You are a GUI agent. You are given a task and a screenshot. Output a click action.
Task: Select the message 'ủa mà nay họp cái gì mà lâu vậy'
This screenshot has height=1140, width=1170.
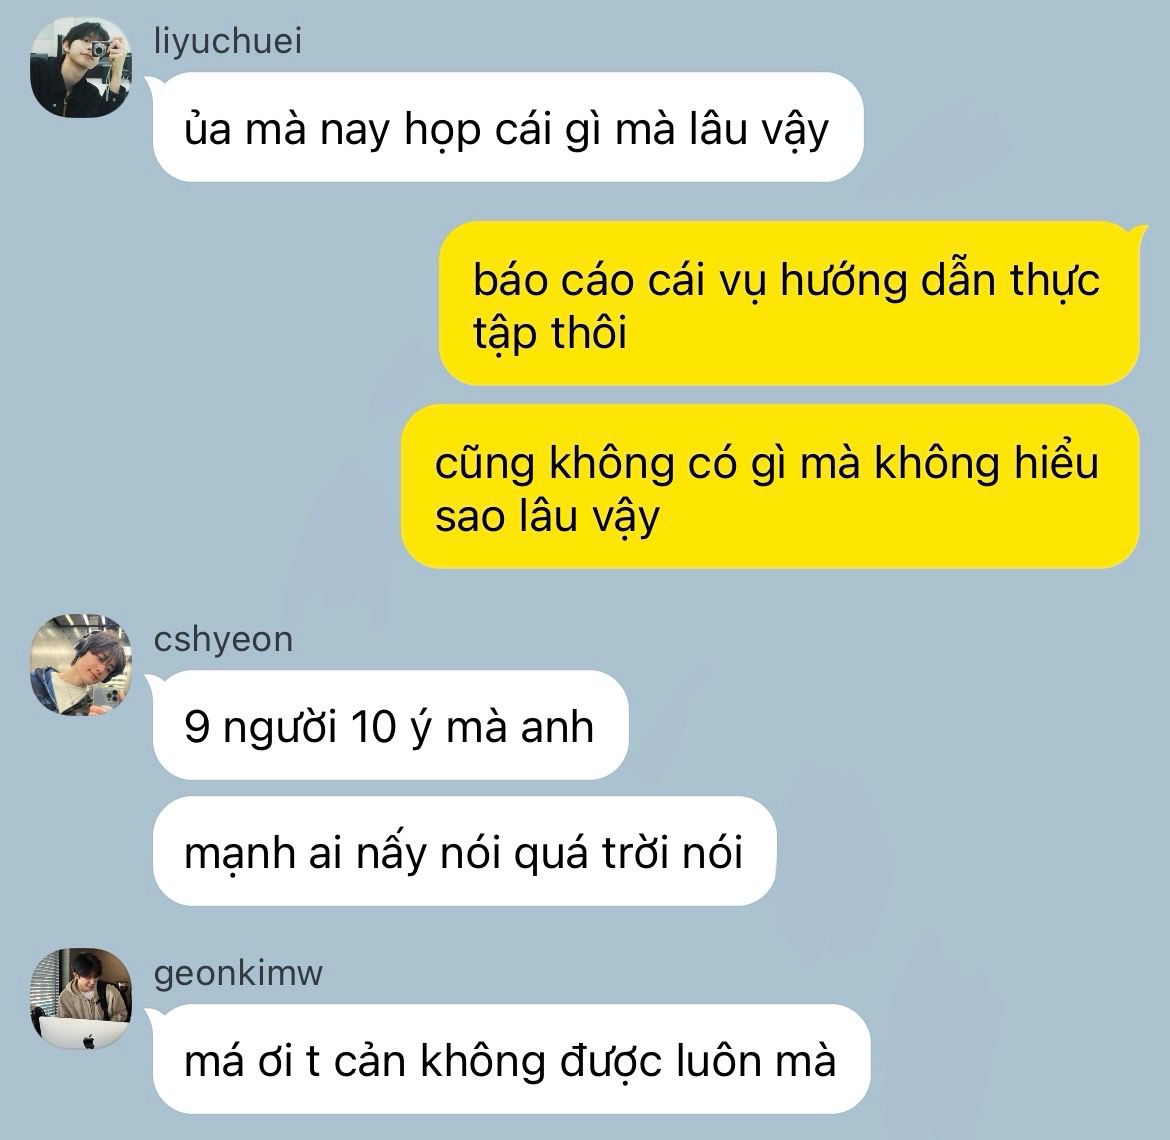click(x=508, y=127)
